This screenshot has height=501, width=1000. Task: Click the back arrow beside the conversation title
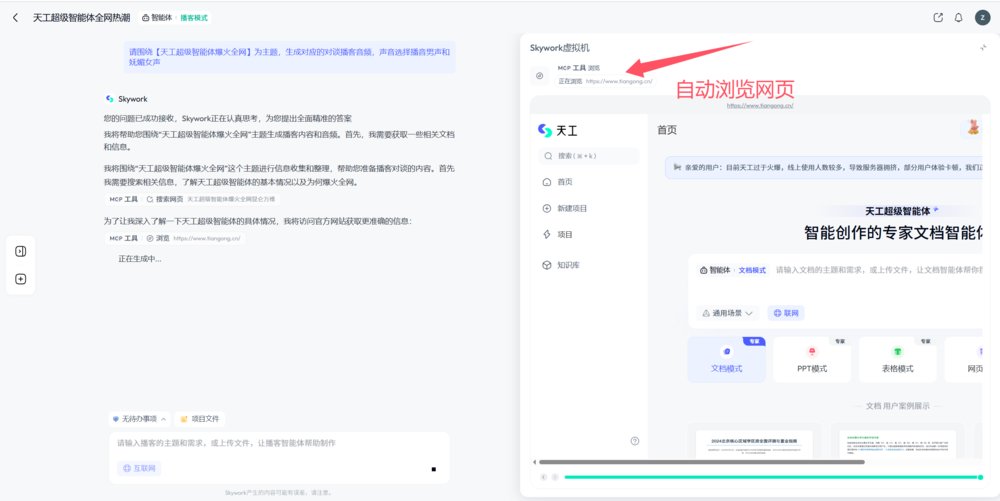point(15,18)
